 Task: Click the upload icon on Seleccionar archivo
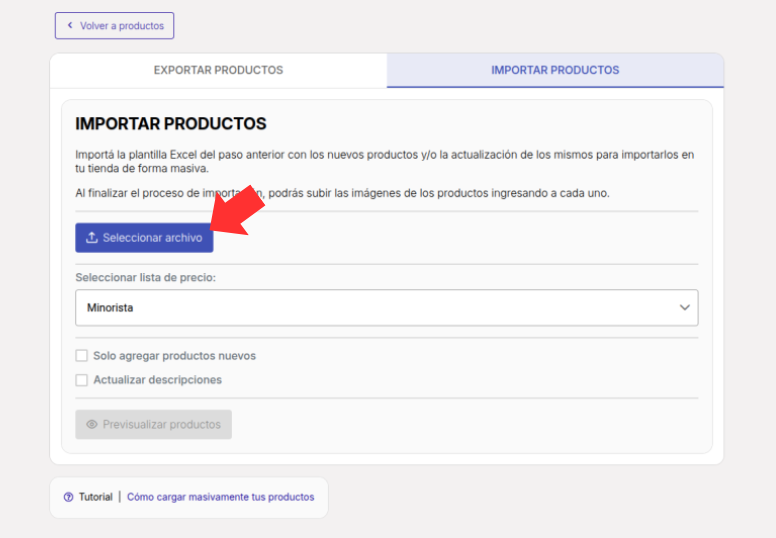click(92, 238)
